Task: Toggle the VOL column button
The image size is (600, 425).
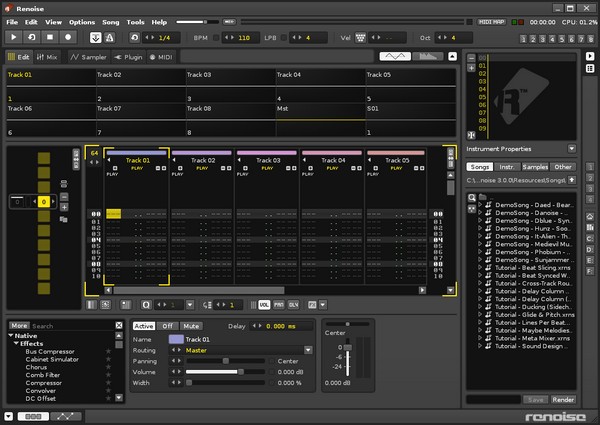Action: (265, 304)
